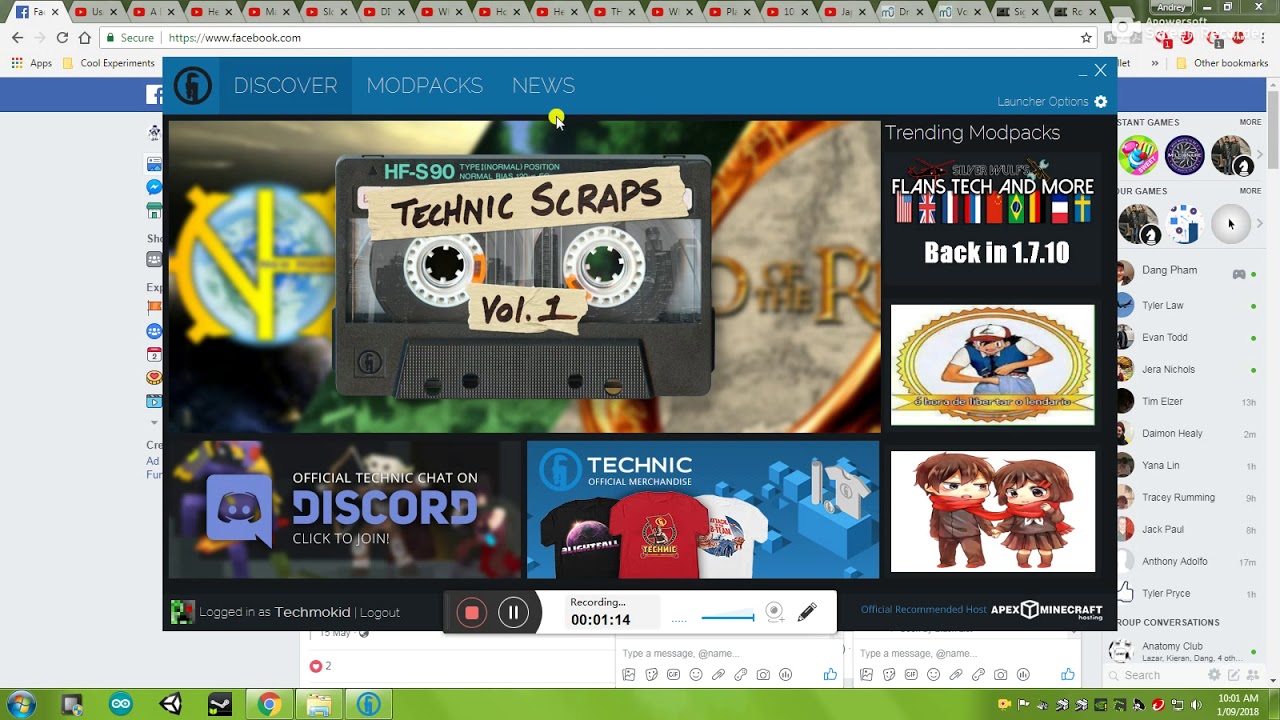Pause the recording
Viewport: 1280px width, 720px height.
(513, 612)
